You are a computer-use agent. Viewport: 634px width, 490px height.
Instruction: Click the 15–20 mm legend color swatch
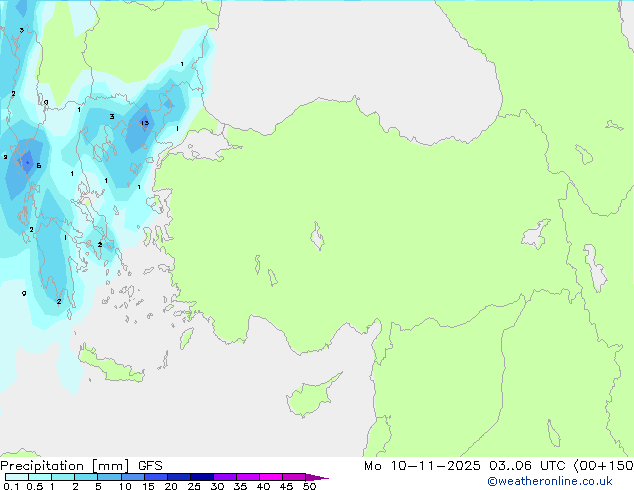155,477
